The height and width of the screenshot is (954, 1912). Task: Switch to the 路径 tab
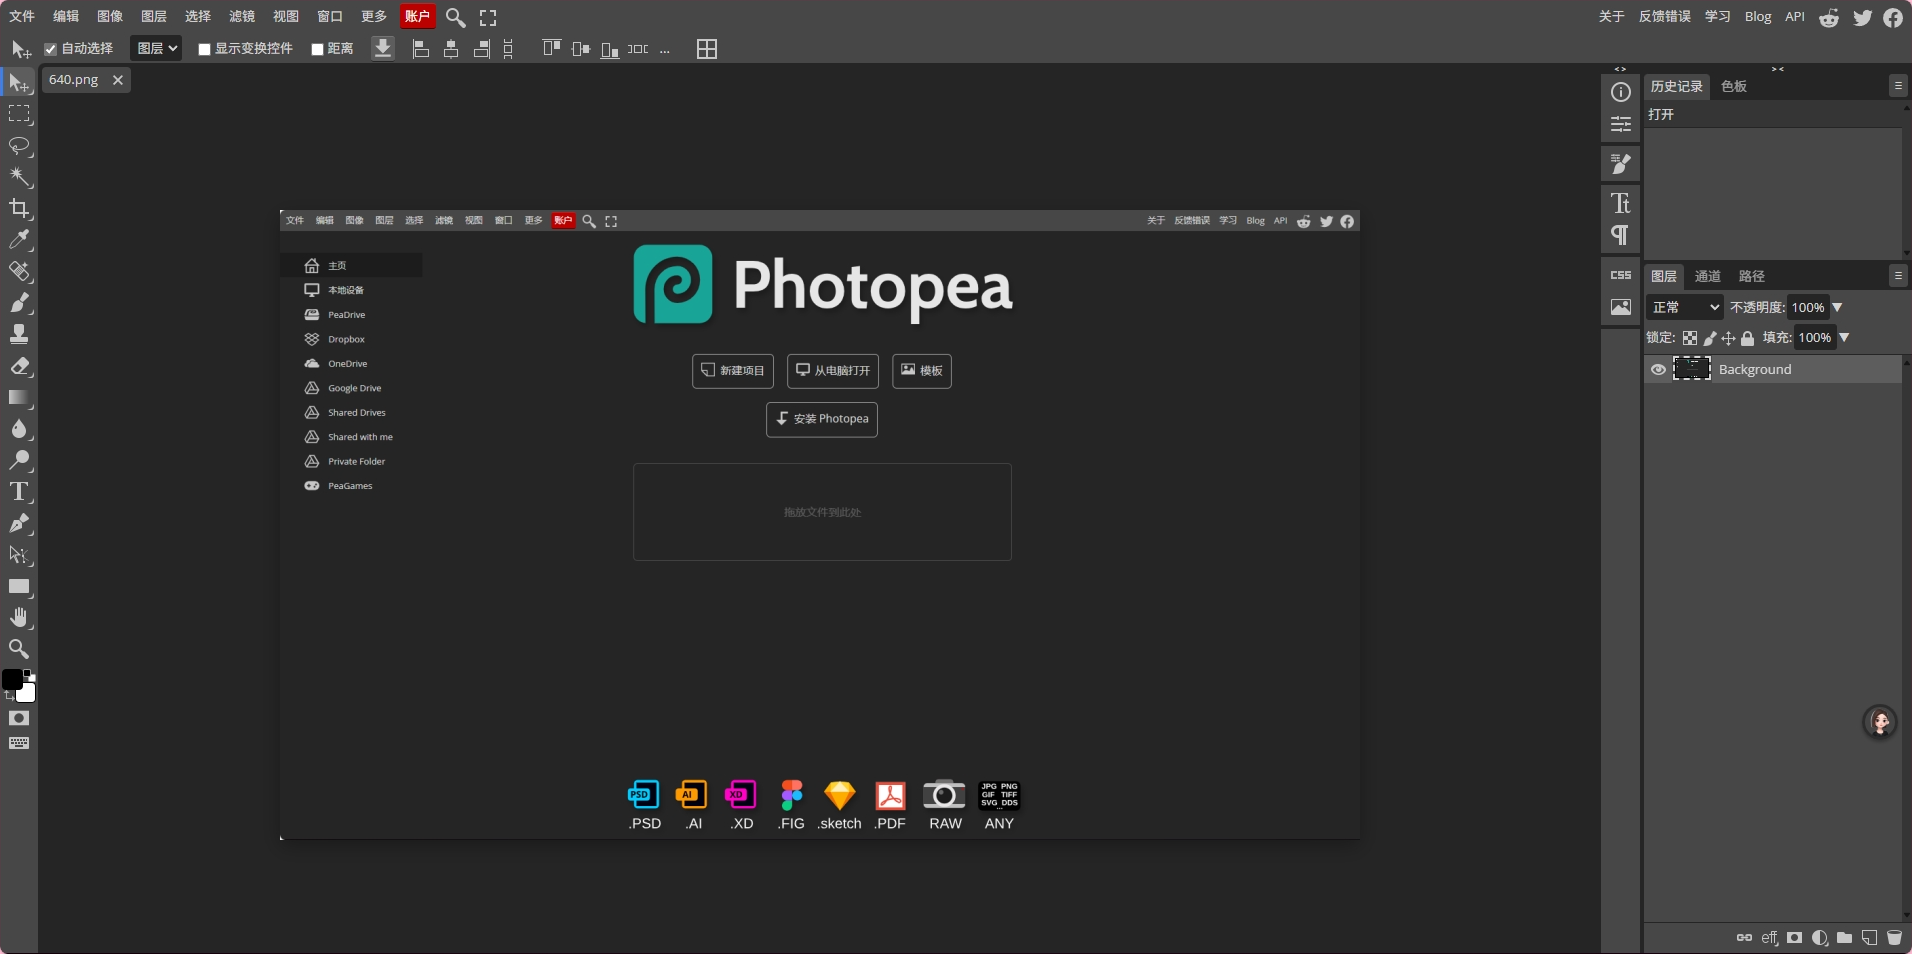tap(1752, 276)
